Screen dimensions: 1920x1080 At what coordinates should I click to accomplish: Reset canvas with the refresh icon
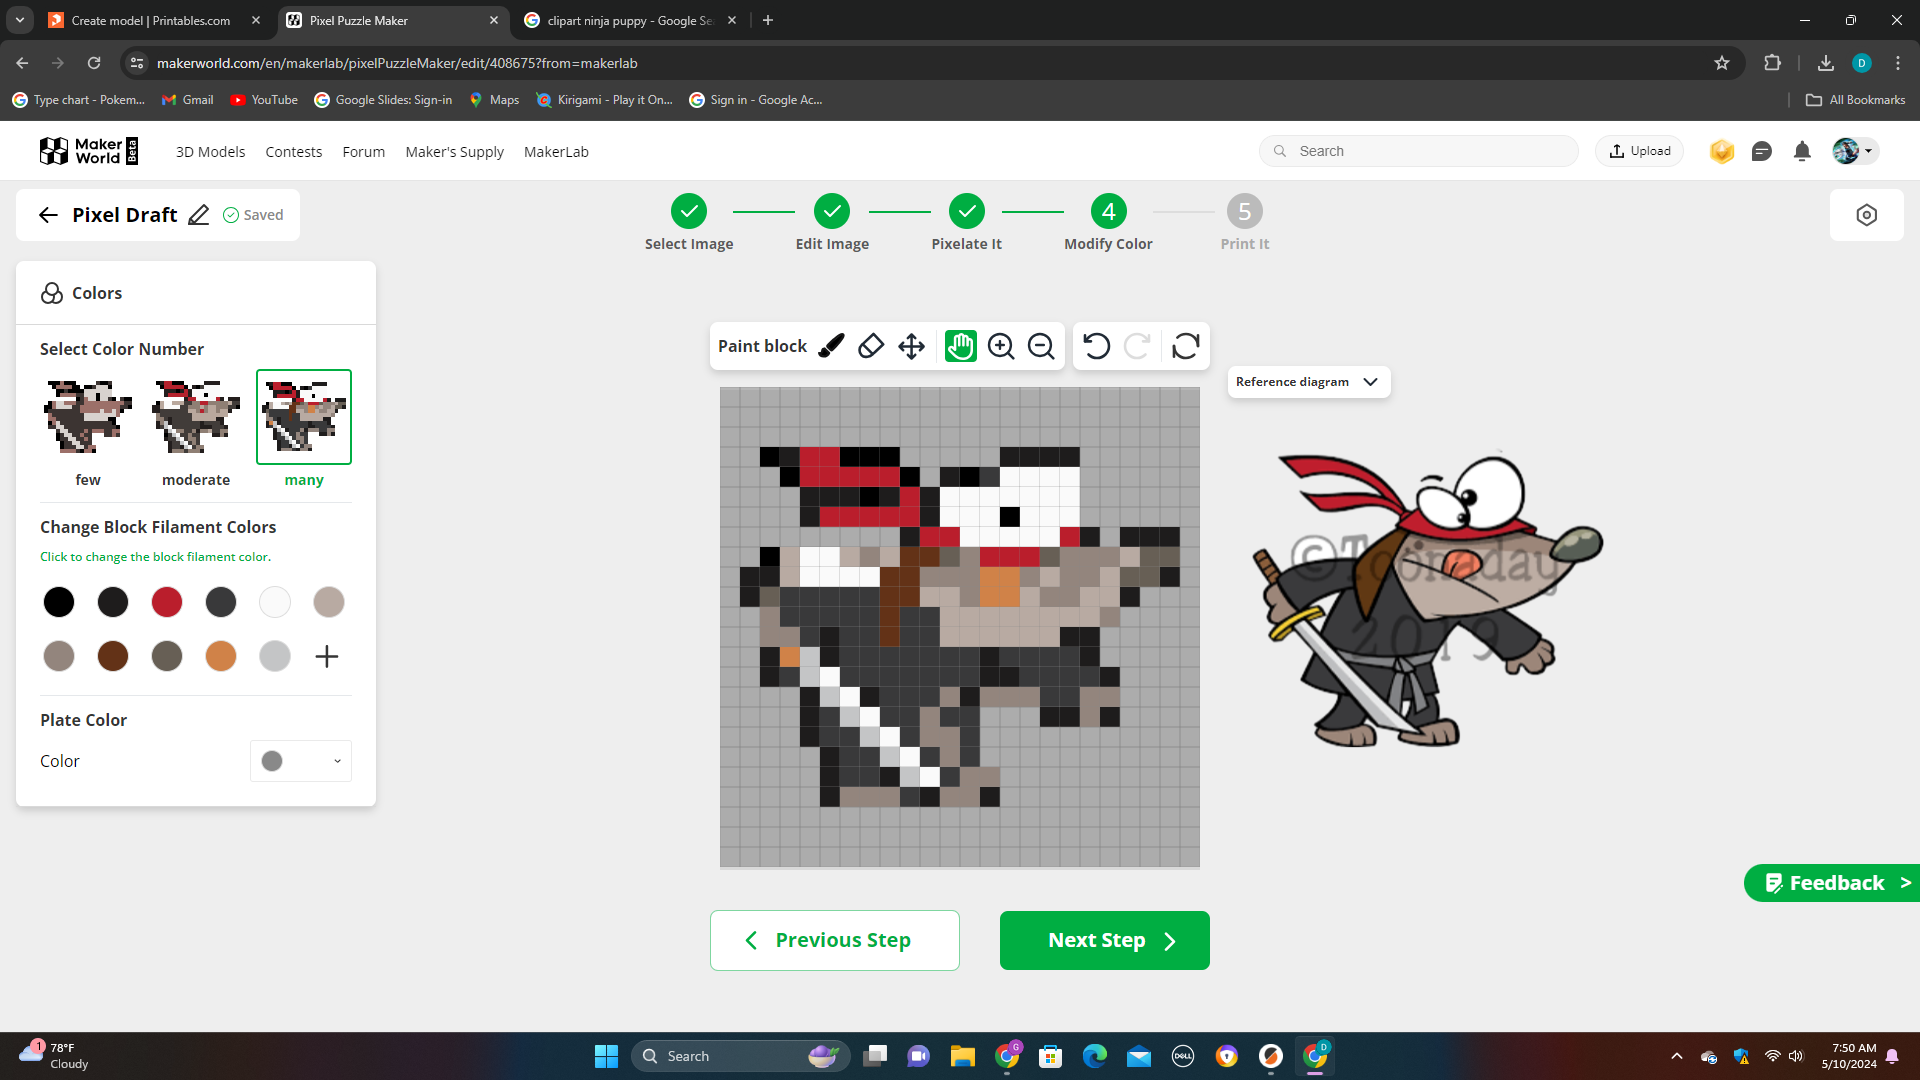(1186, 346)
